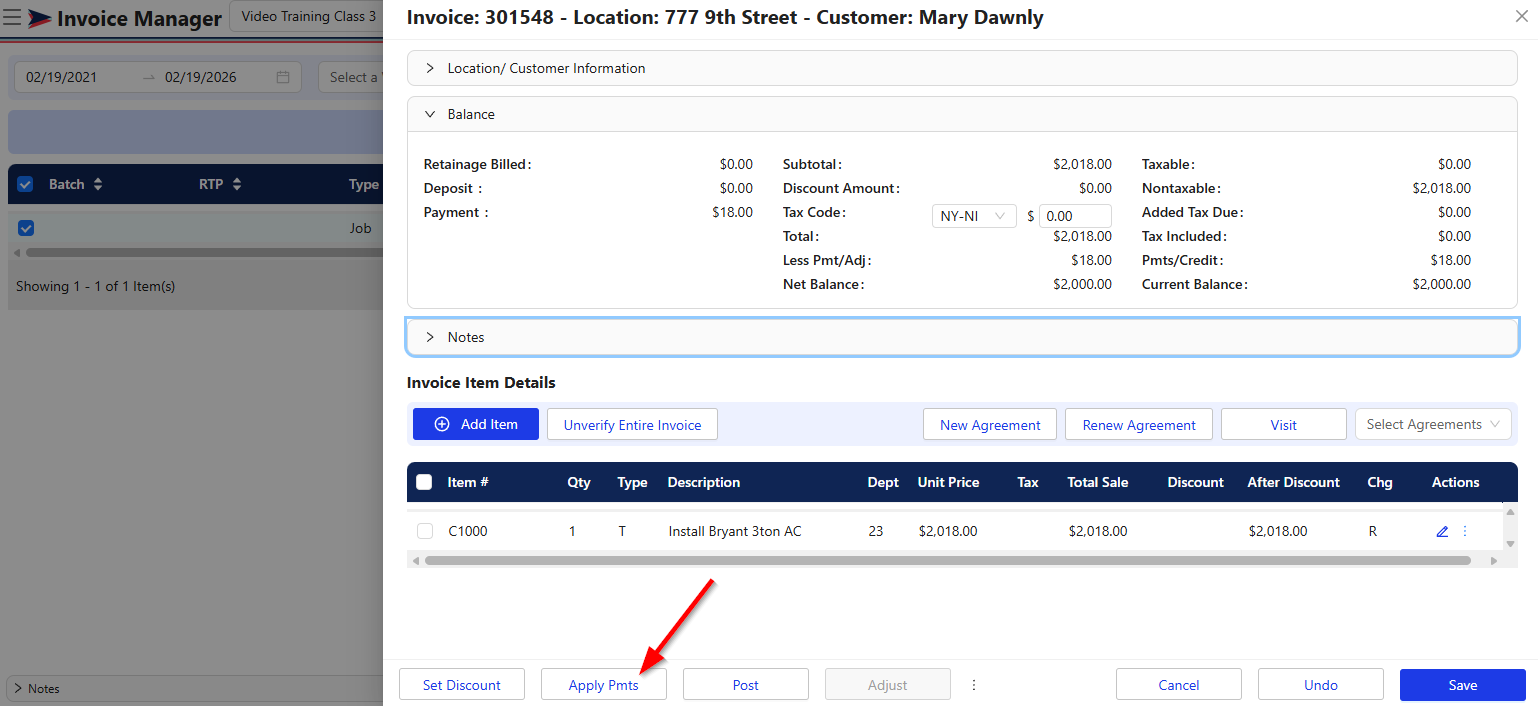Uncheck the Job row checkbox in list

click(x=26, y=228)
